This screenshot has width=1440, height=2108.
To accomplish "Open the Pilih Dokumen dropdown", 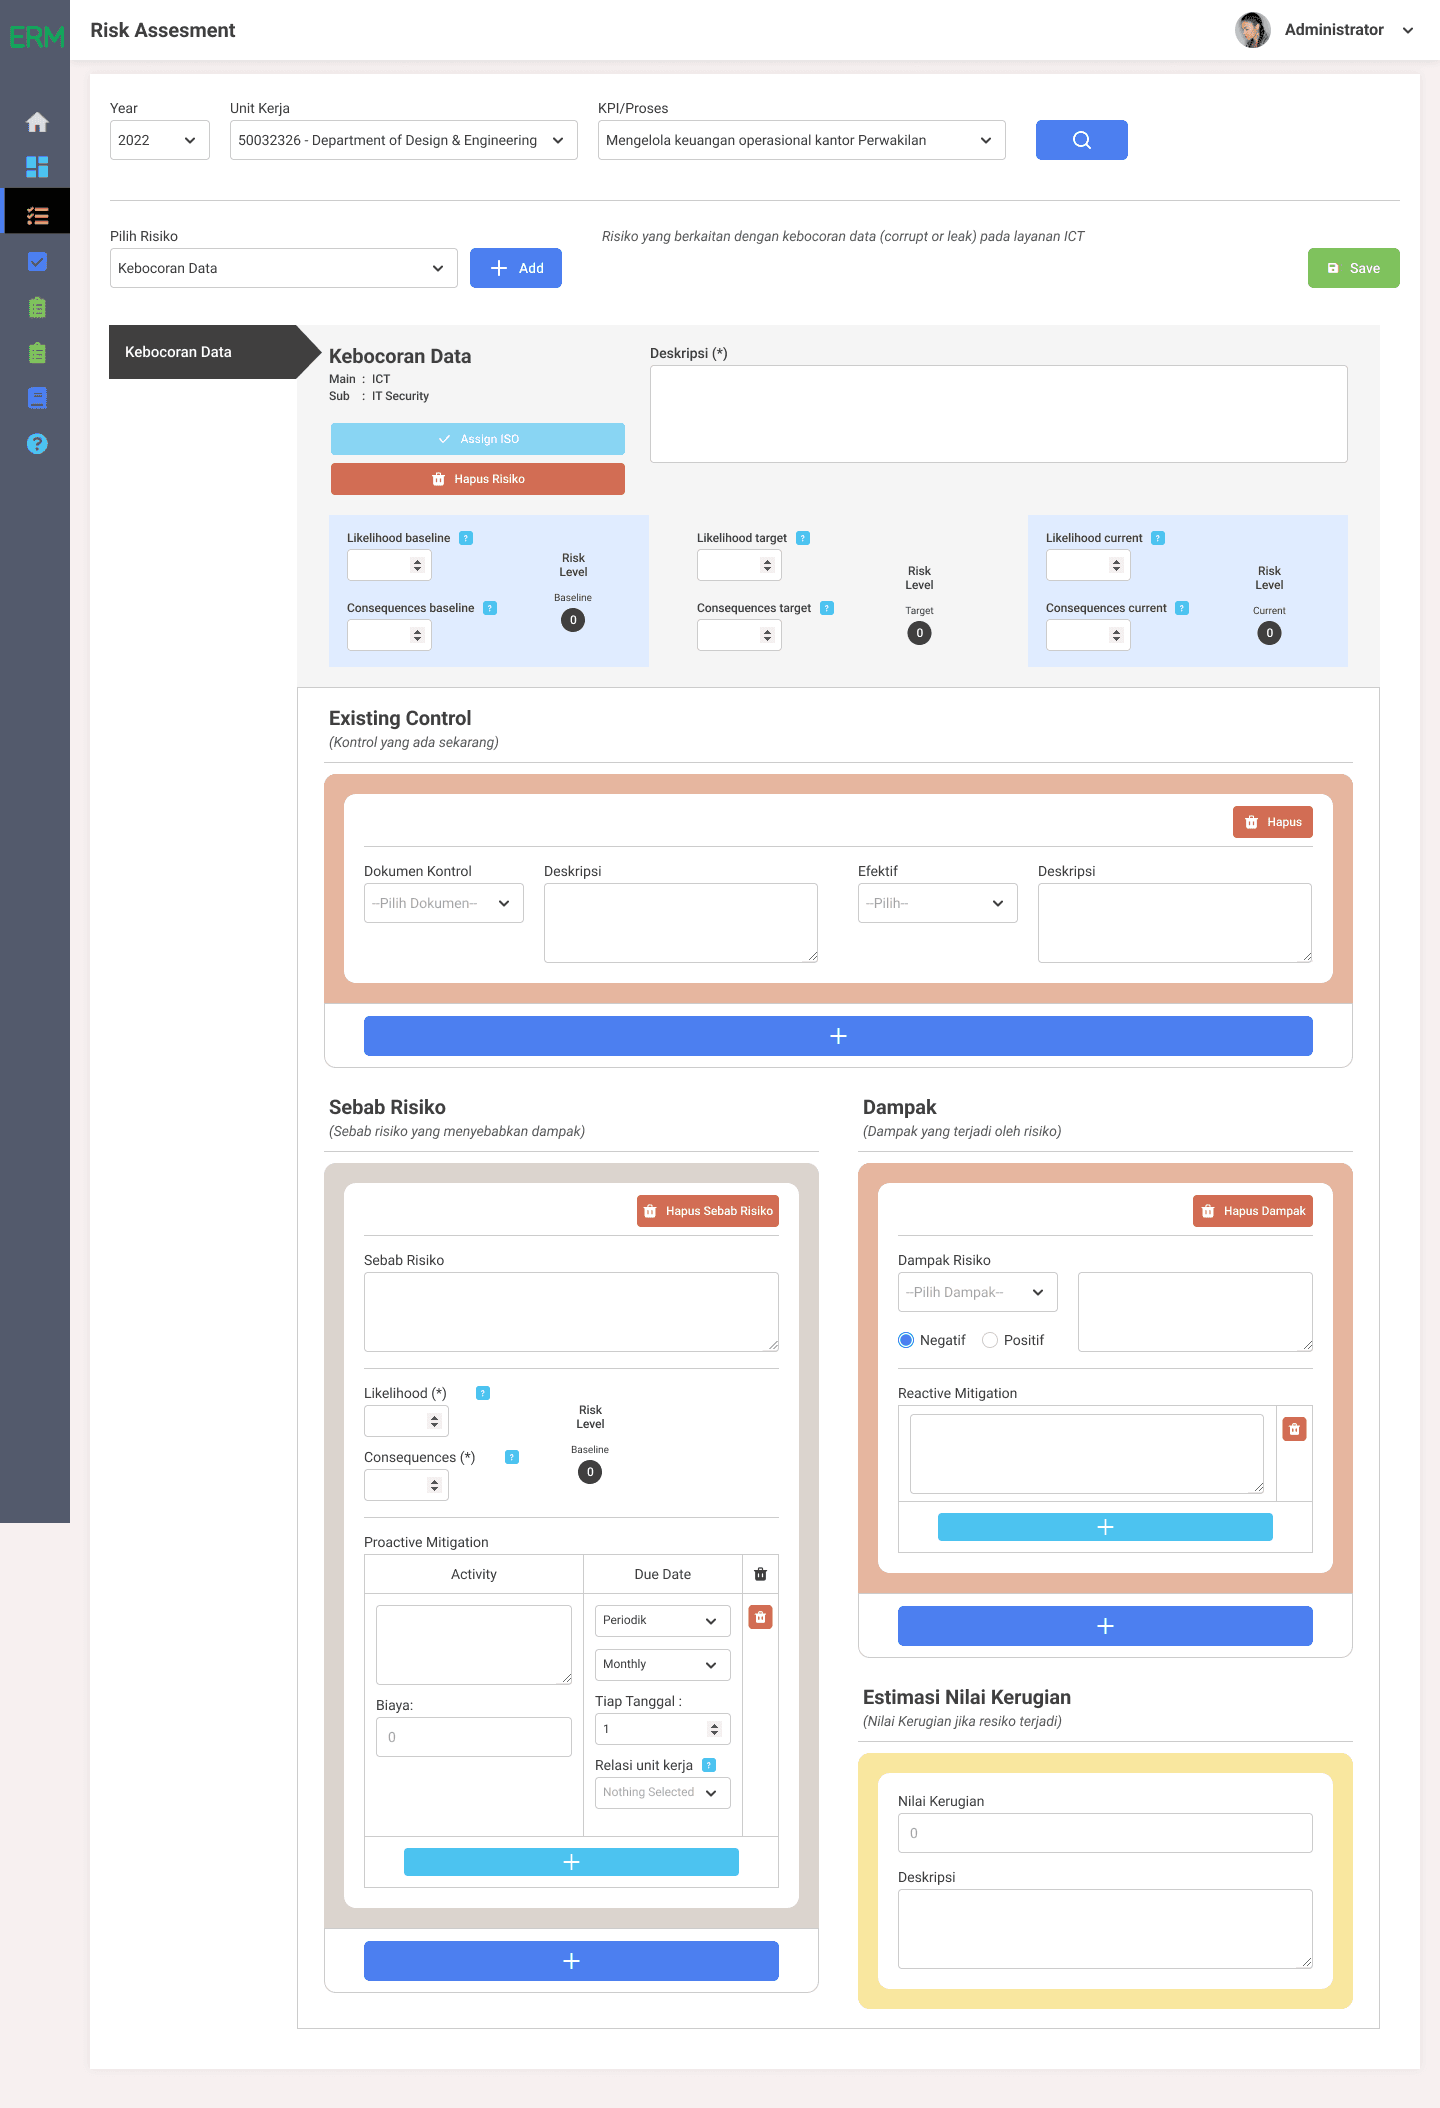I will (x=444, y=903).
